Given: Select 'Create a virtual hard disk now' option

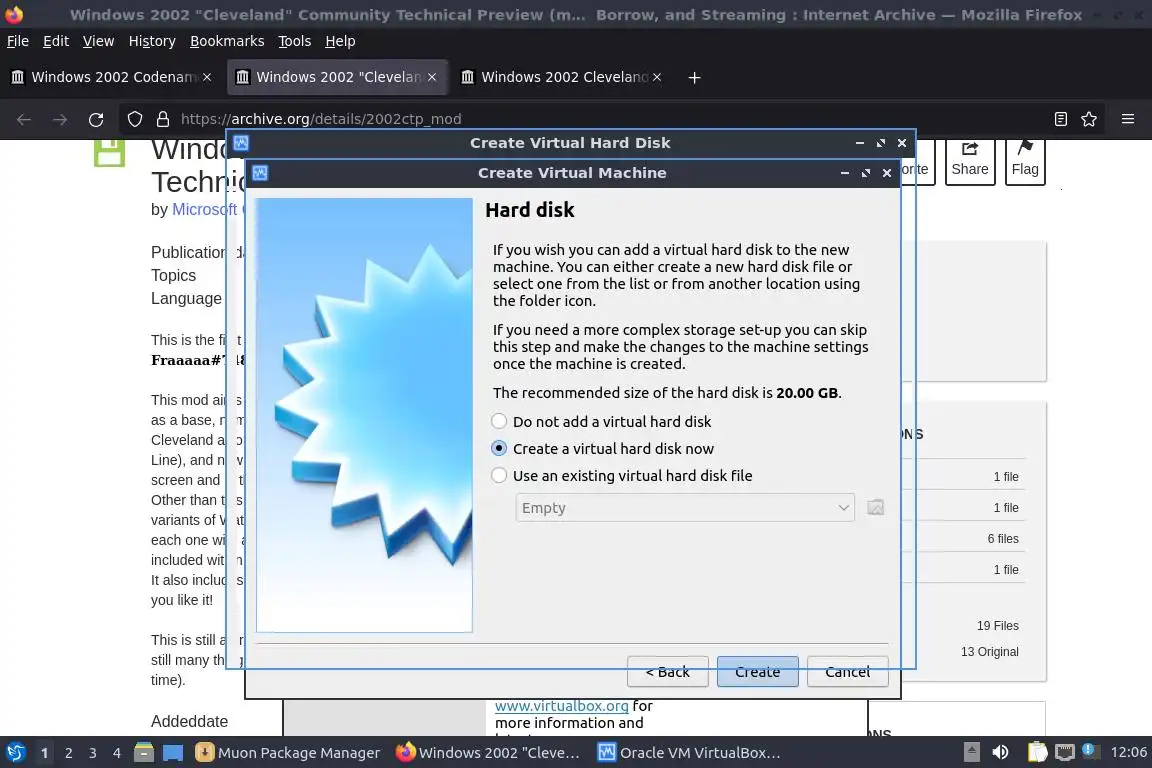Looking at the screenshot, I should click(x=602, y=449).
